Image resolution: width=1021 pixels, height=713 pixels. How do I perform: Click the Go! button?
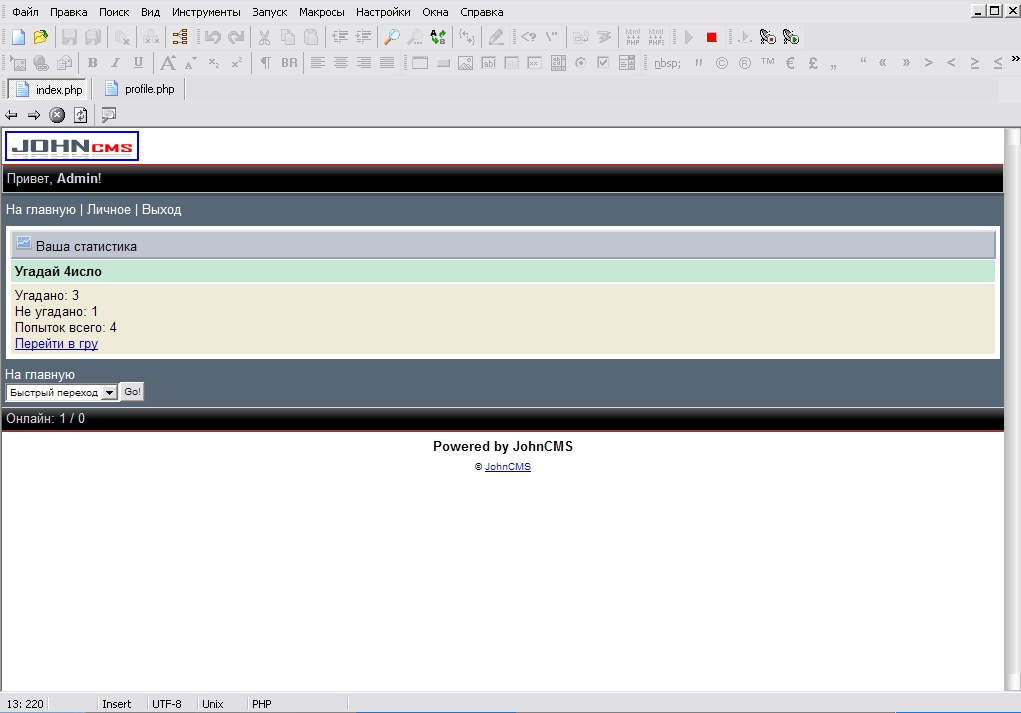click(132, 392)
